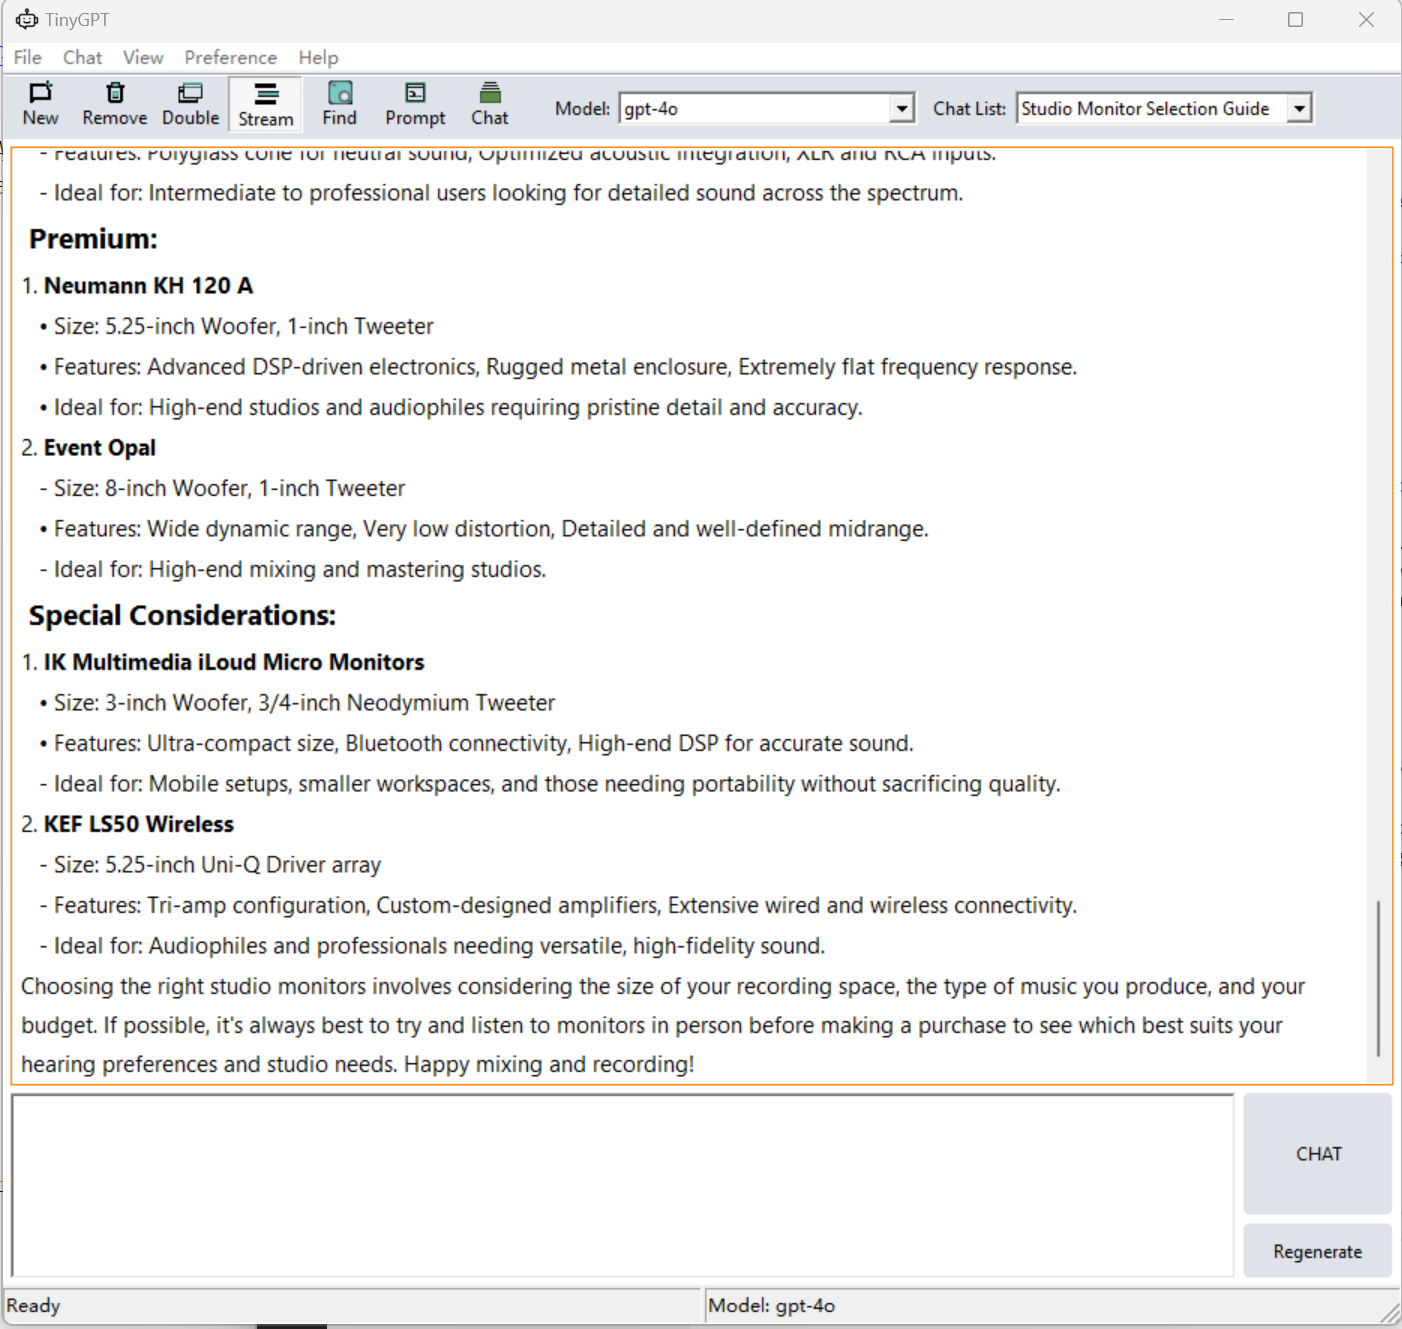The image size is (1402, 1329).
Task: Click the Double toolbar icon
Action: pos(190,104)
